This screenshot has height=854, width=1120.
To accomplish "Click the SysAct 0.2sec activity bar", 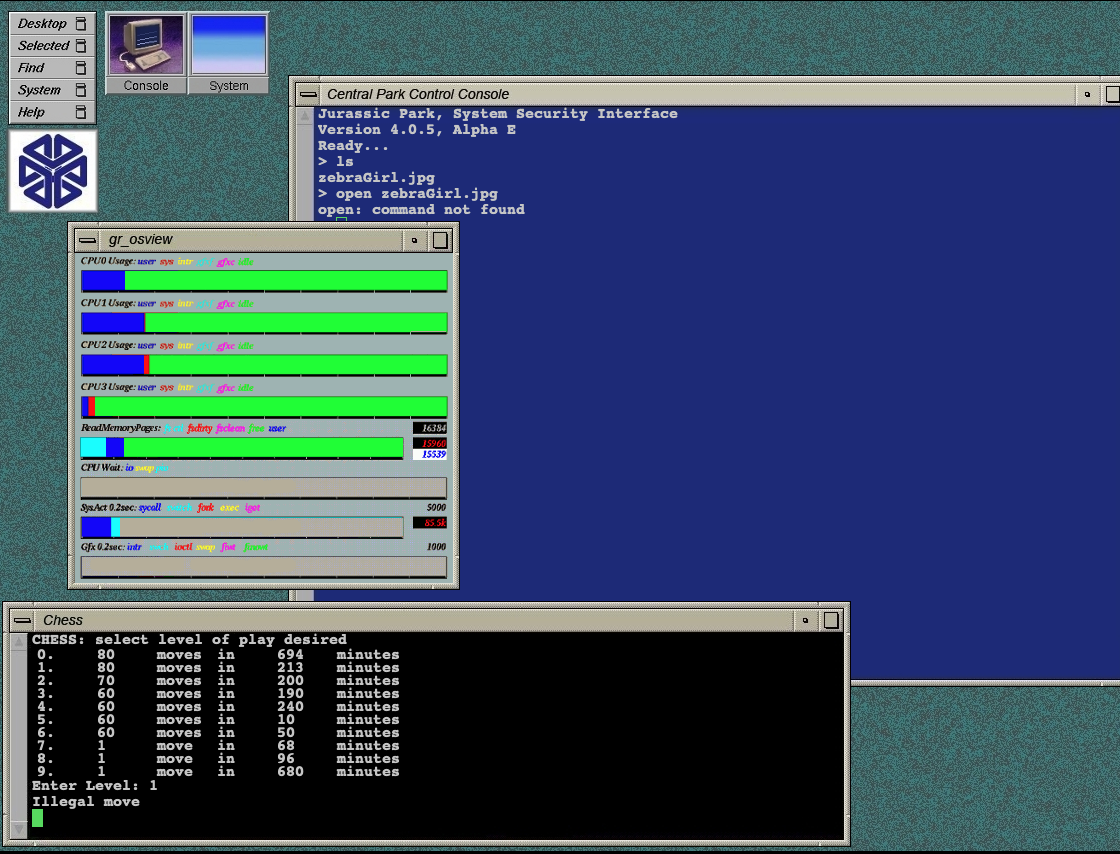I will click(x=242, y=527).
